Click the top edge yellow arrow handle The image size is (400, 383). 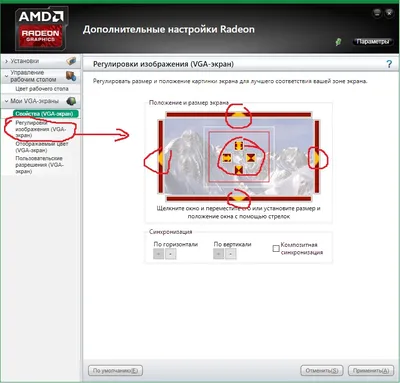[238, 115]
